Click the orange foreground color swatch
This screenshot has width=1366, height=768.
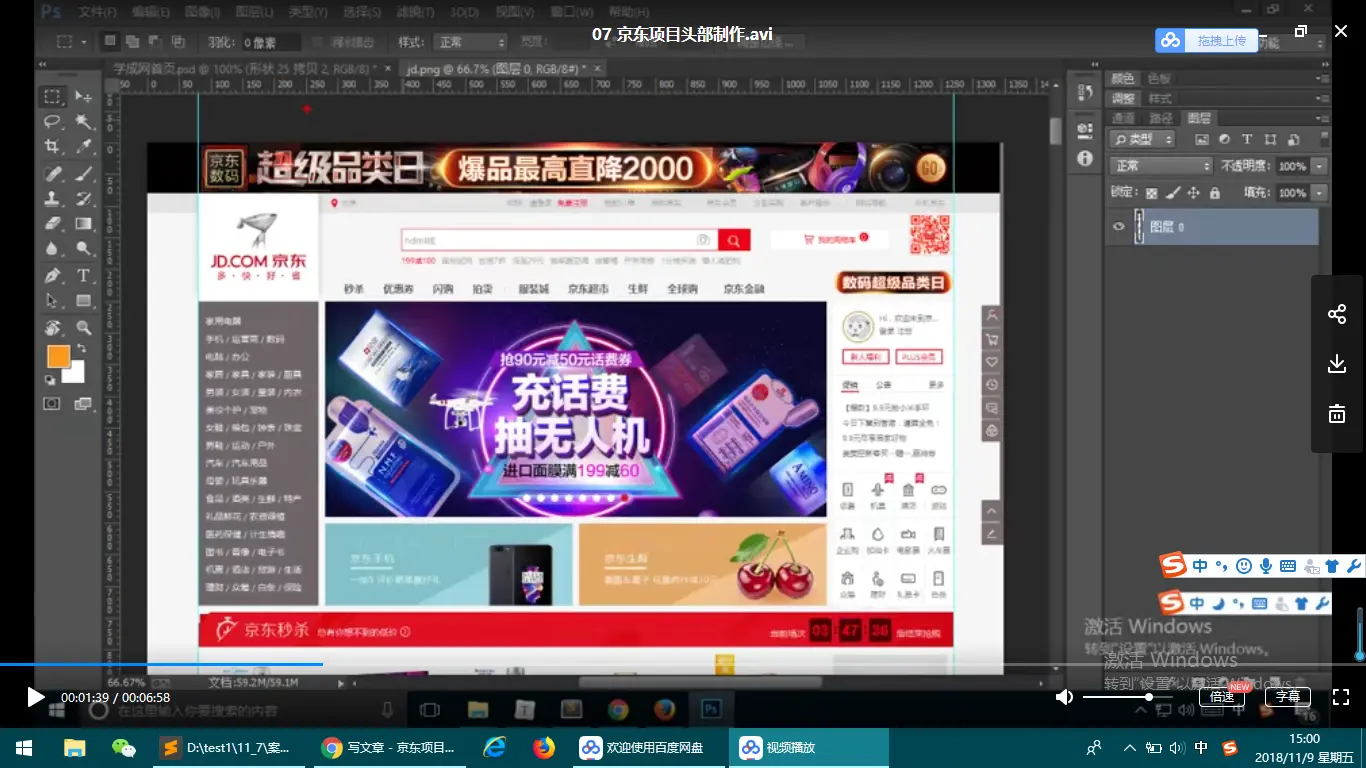(x=58, y=356)
